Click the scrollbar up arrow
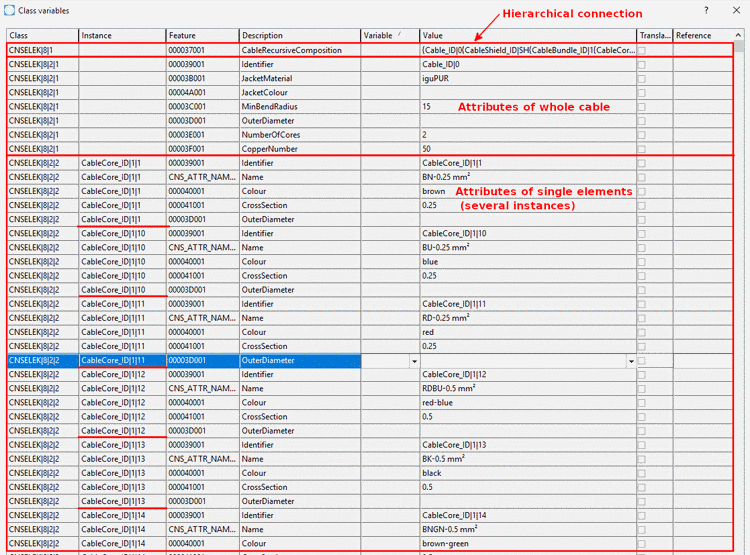 739,35
